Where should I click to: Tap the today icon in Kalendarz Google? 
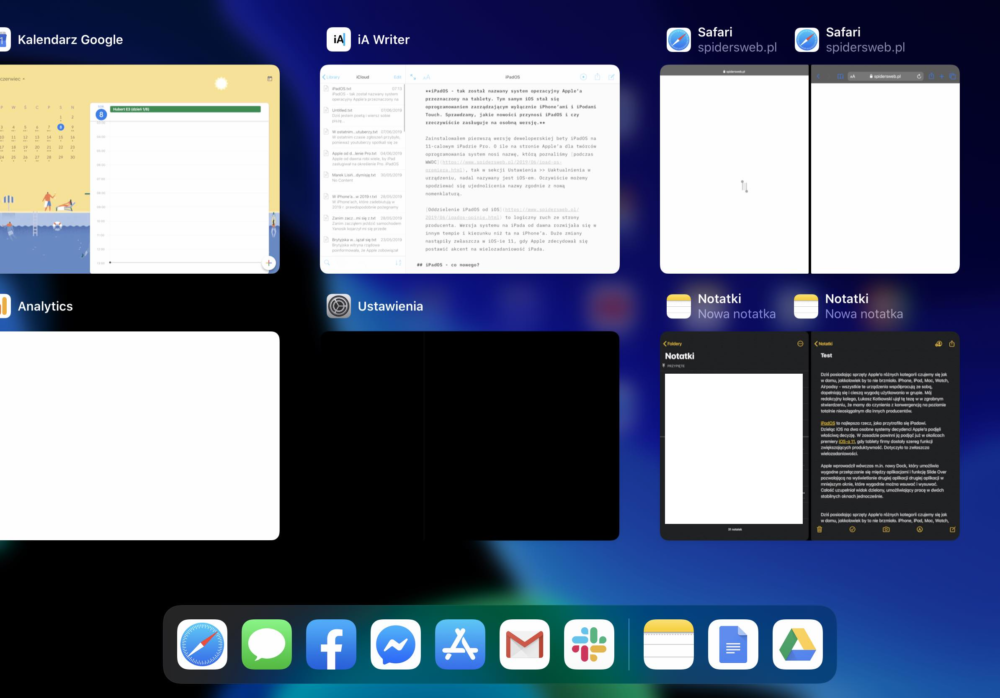click(x=270, y=78)
